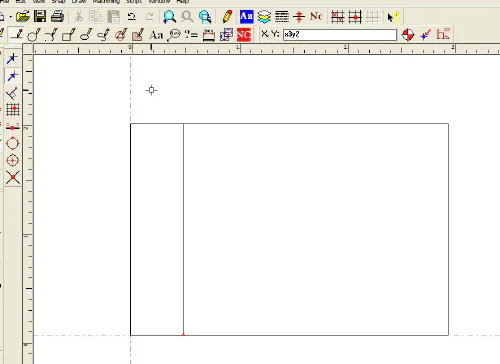Select the draw line tool
The width and height of the screenshot is (500, 364).
[17, 35]
